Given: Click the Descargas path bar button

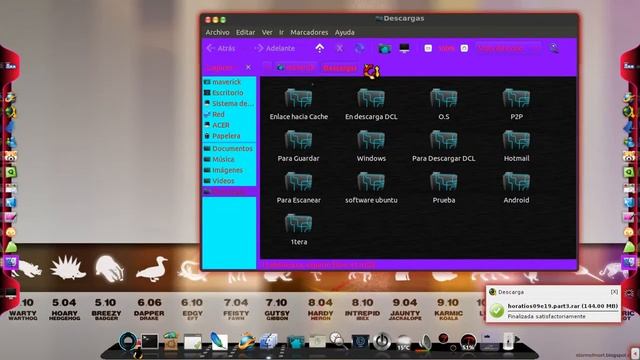Looking at the screenshot, I should click(x=340, y=68).
